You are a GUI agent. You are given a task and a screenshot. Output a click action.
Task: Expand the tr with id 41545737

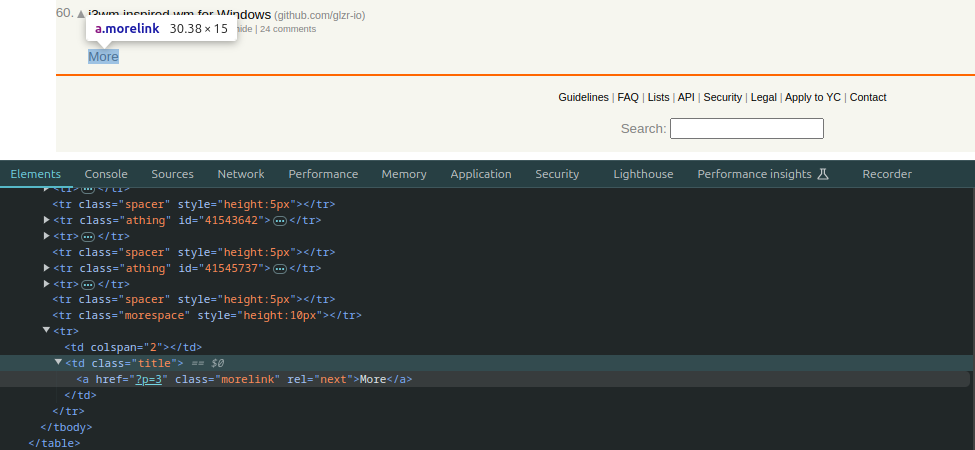tap(47, 268)
